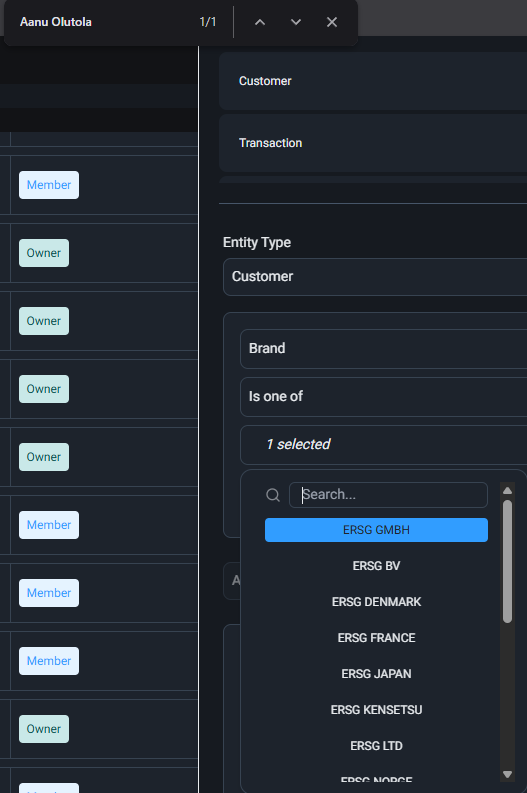This screenshot has height=793, width=527.
Task: Focus the brand Search field
Action: (388, 495)
